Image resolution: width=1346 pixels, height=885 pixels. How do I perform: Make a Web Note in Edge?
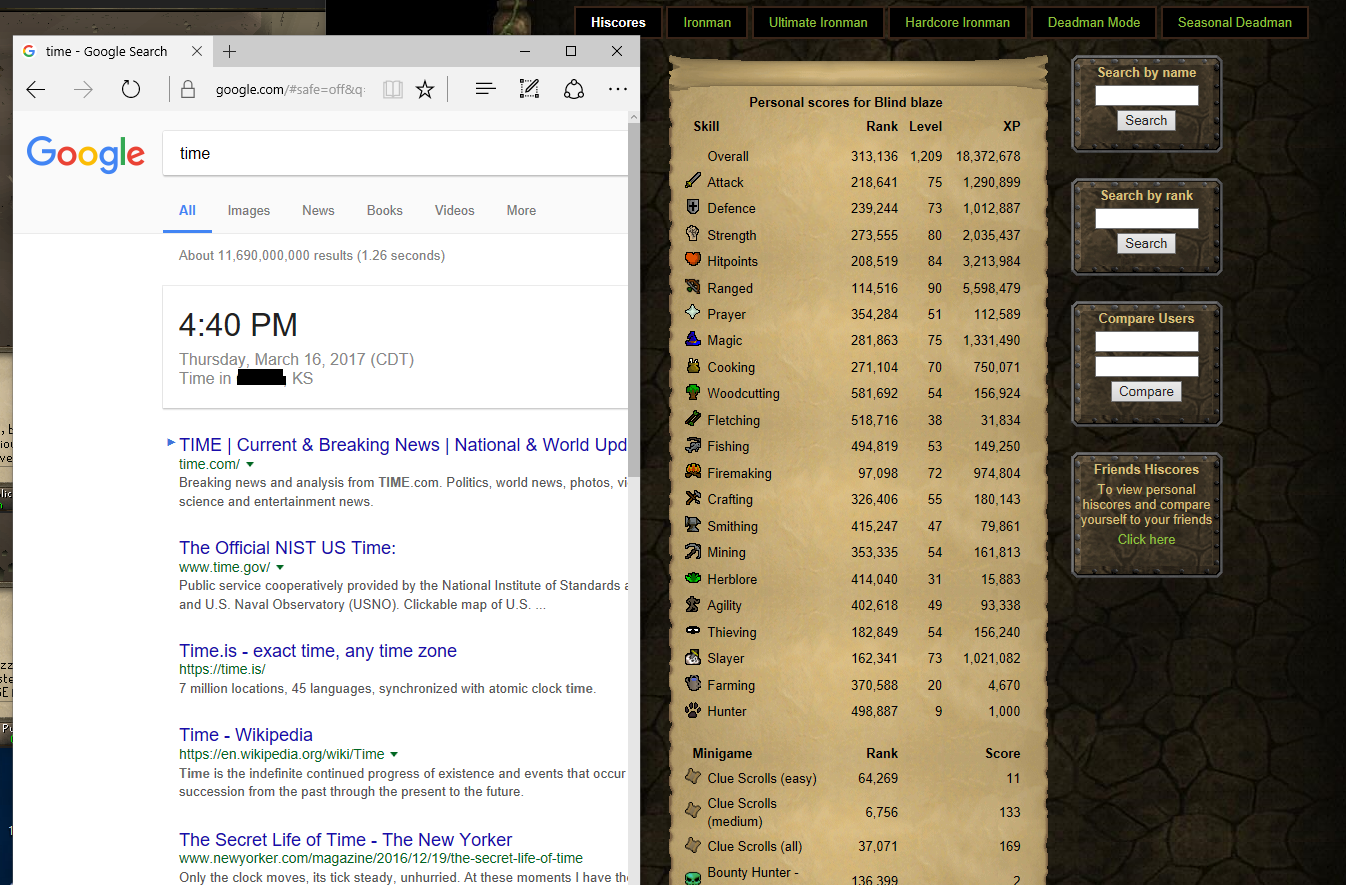tap(530, 89)
